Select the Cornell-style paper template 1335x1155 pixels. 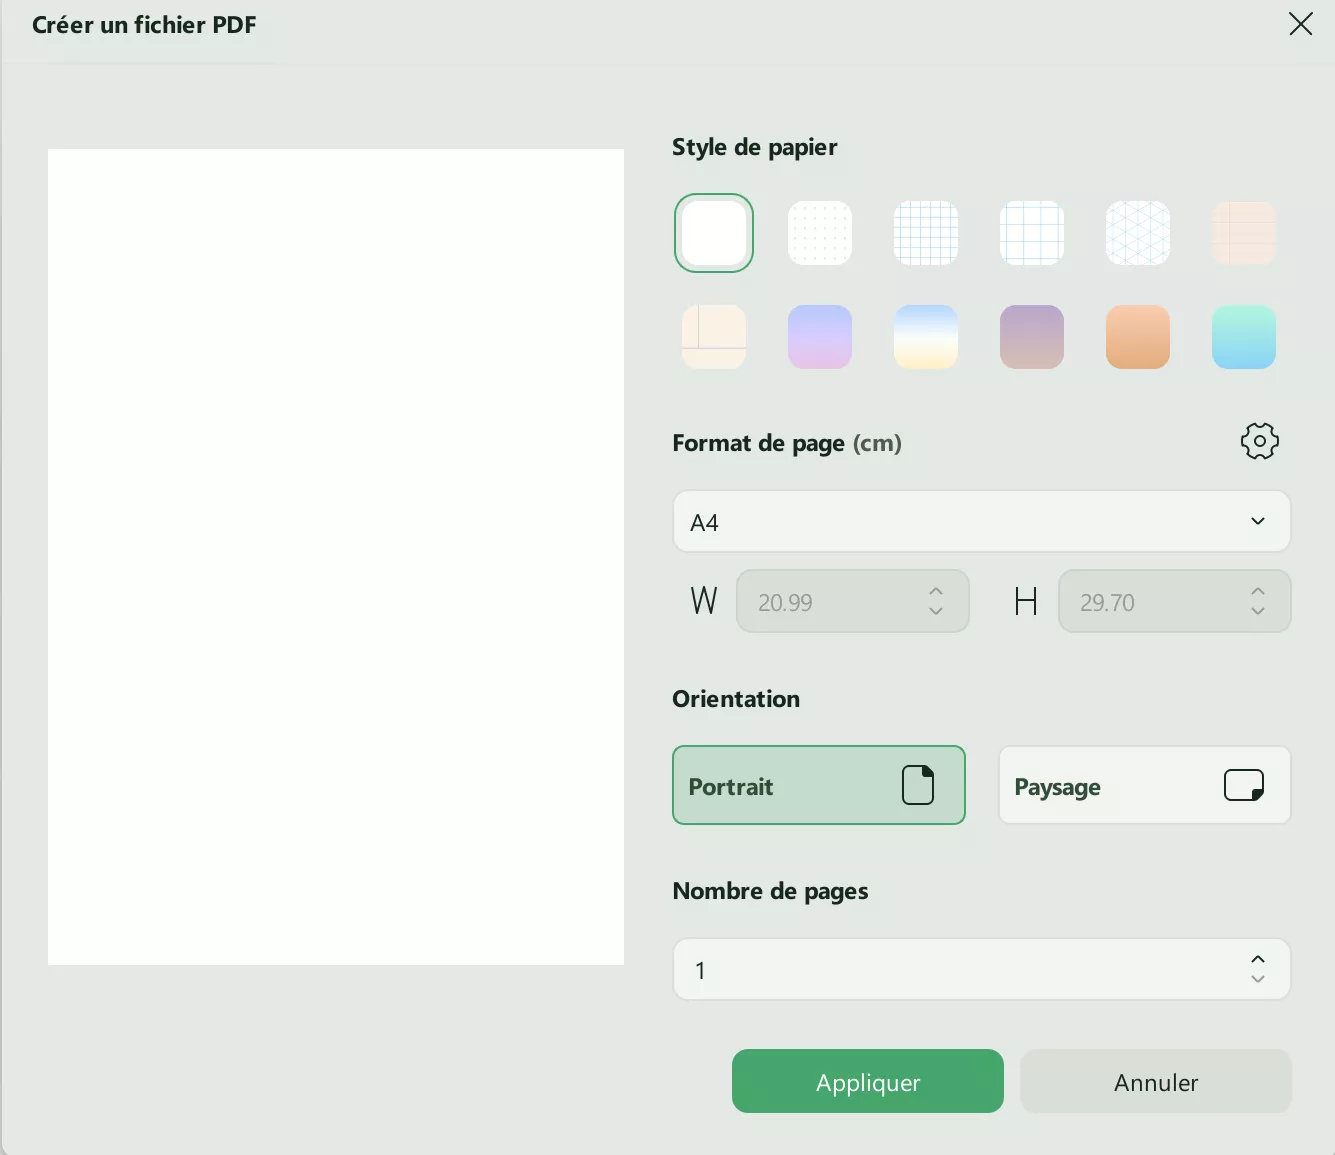click(713, 337)
